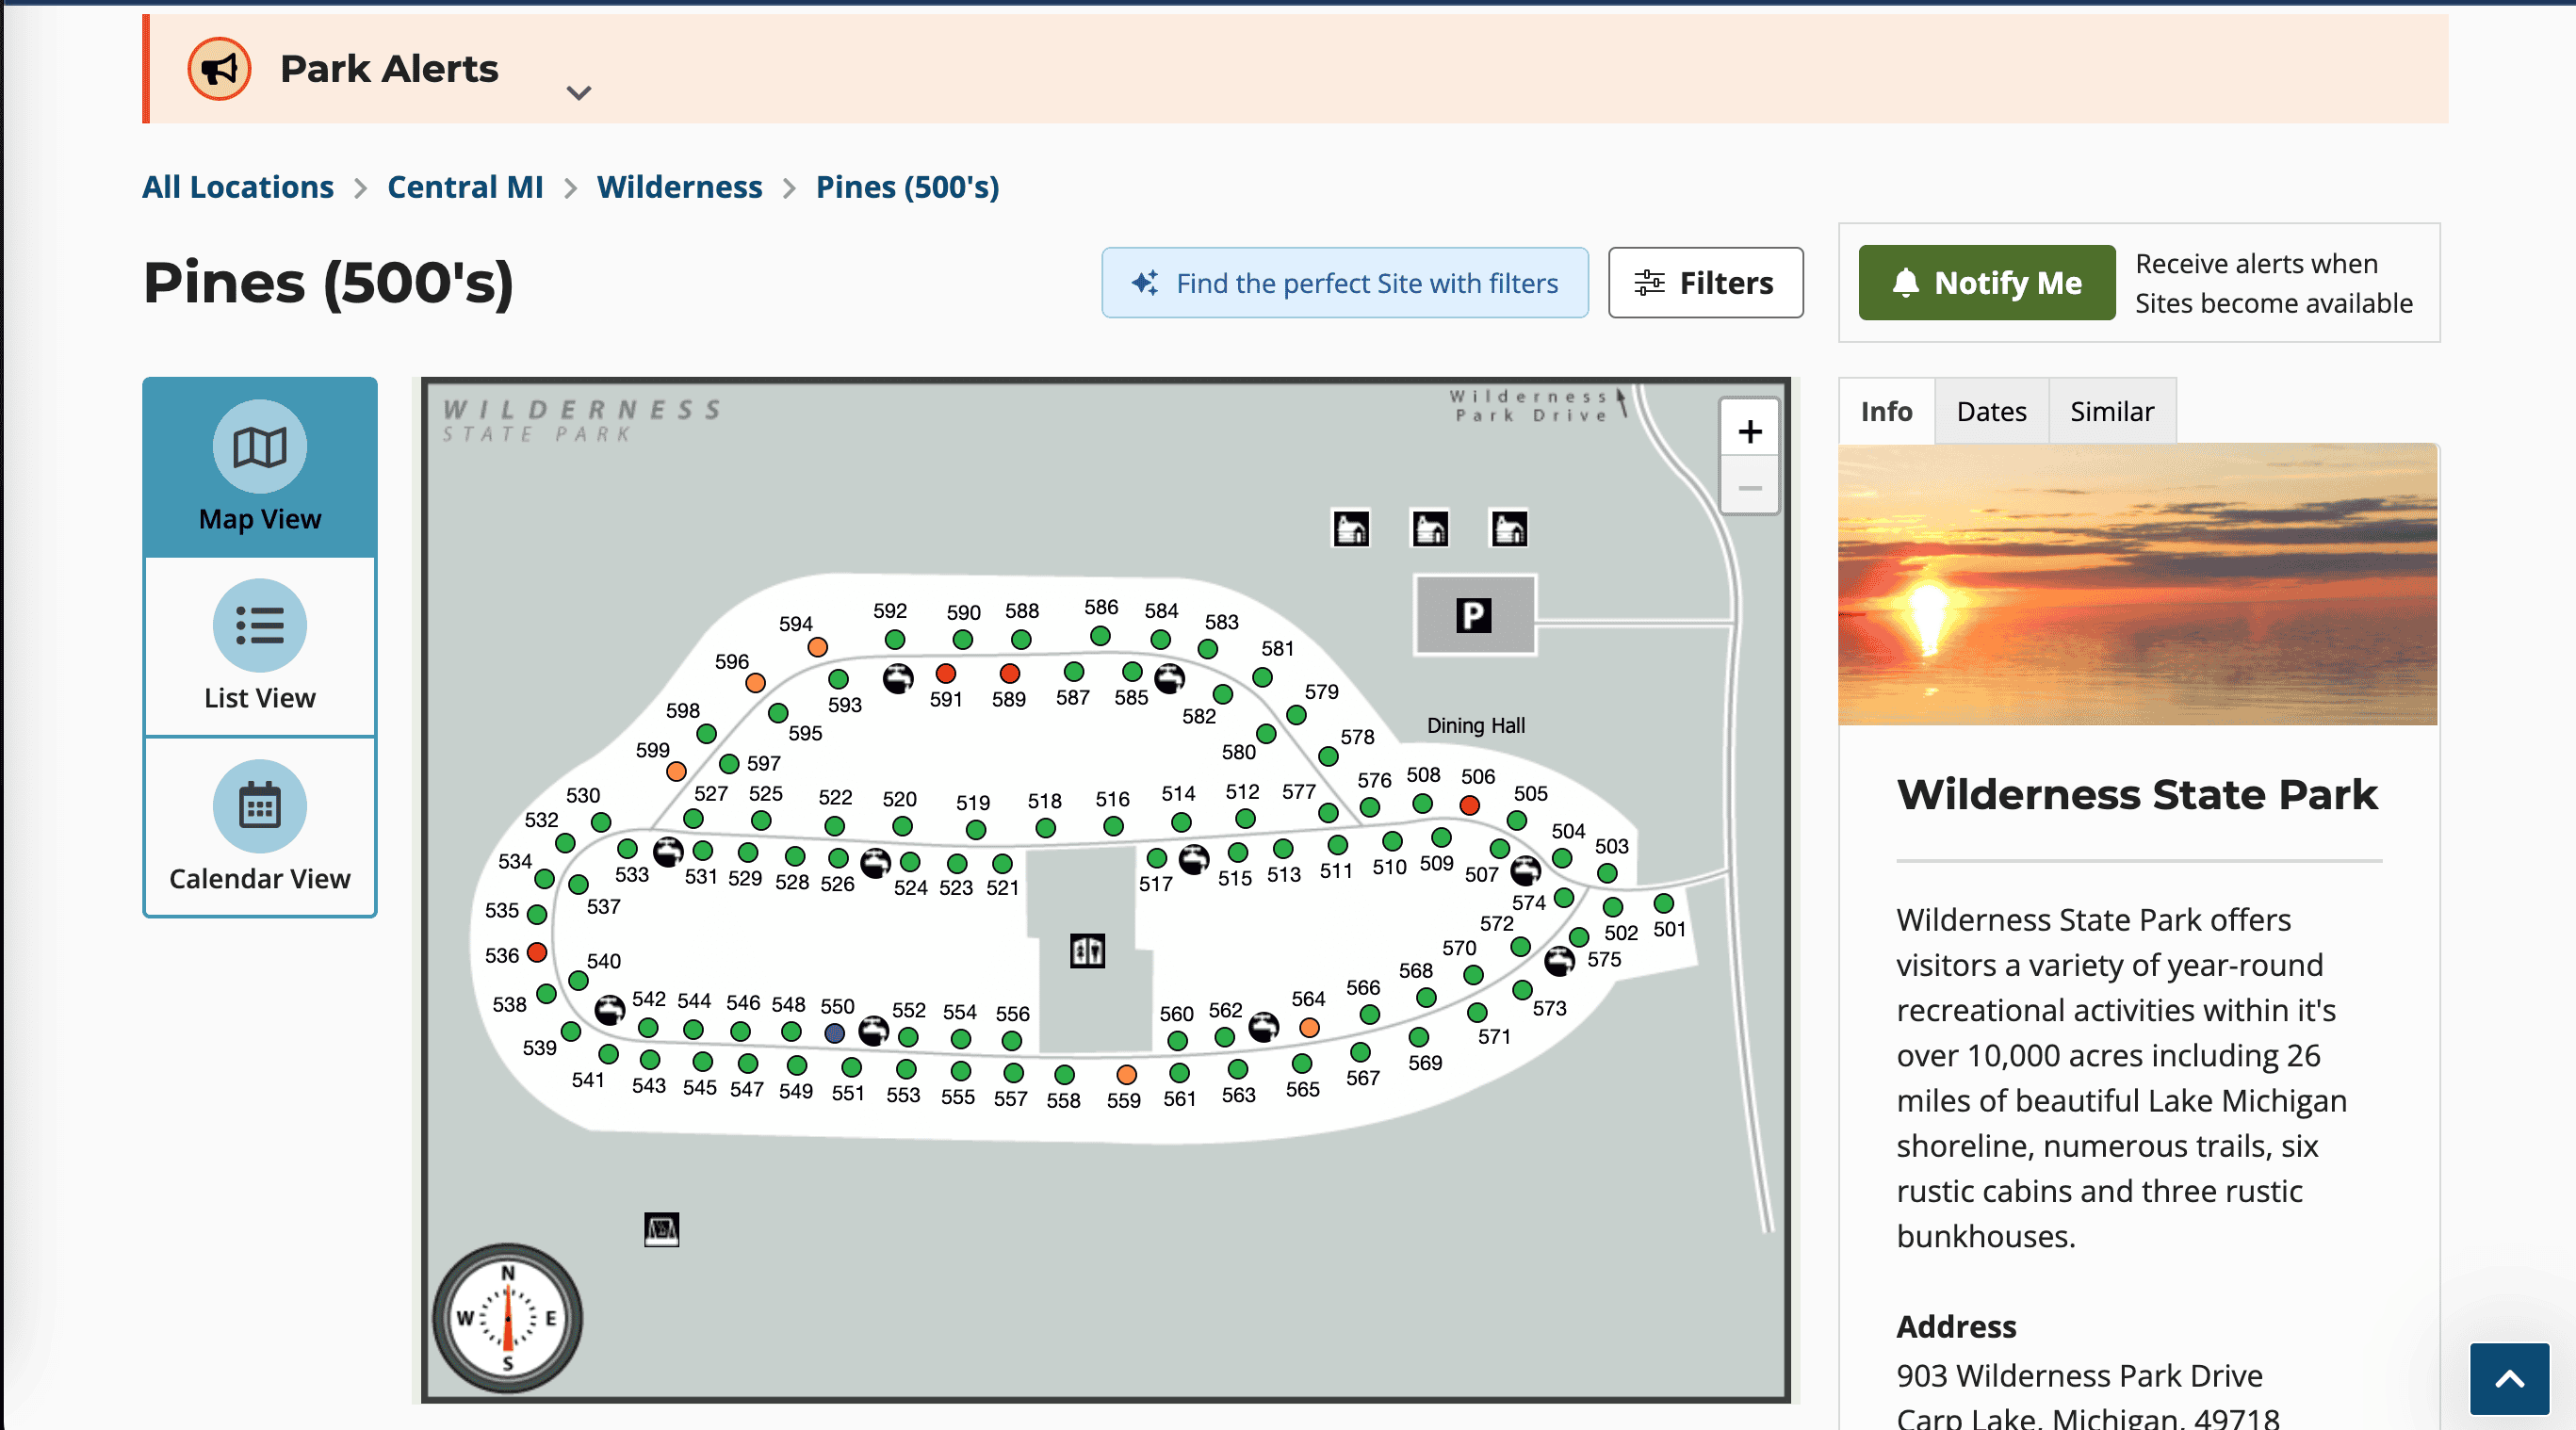This screenshot has width=2576, height=1430.
Task: Select campsite 599 orange marker
Action: point(676,771)
